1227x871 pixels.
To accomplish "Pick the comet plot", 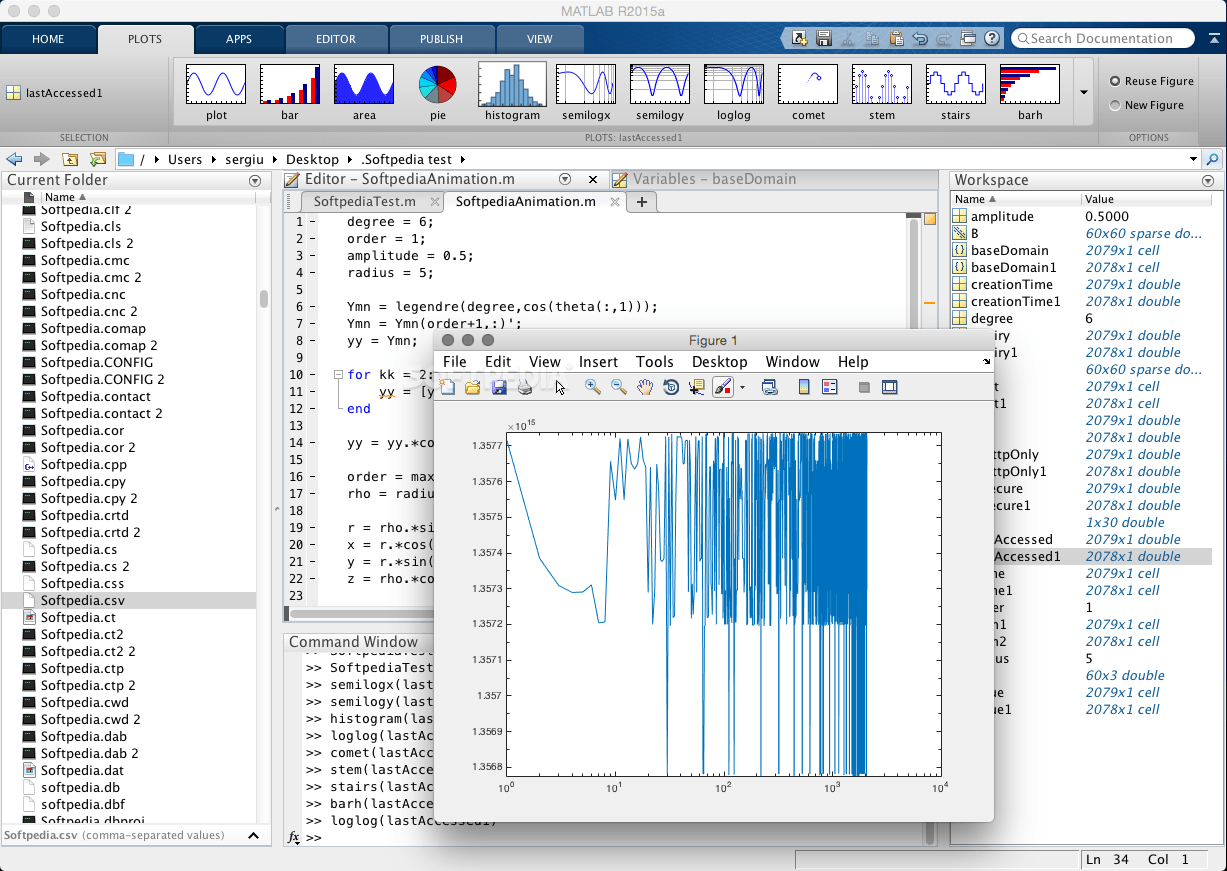I will tap(808, 92).
